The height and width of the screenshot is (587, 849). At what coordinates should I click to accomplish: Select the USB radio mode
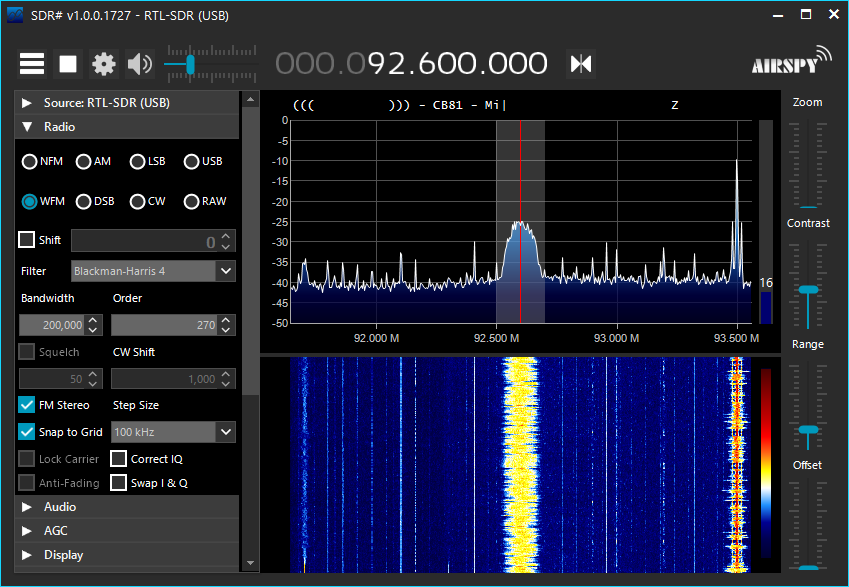192,161
